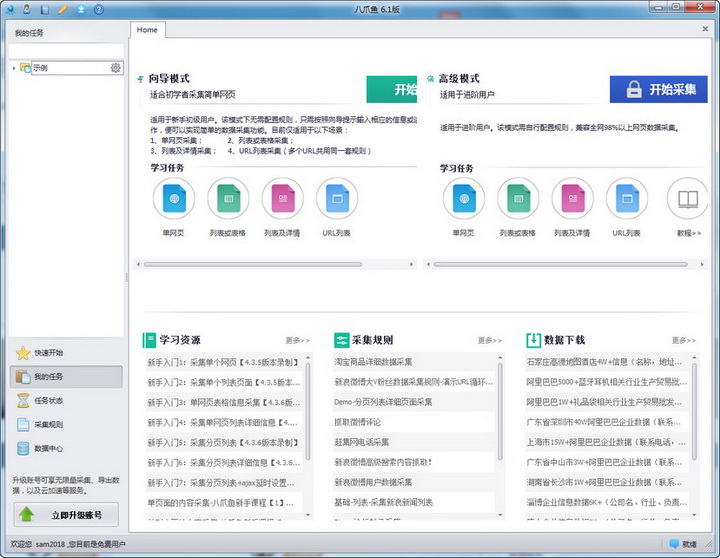Click the right scroll arrow of 高级模式 panel
720x558 pixels.
702,265
